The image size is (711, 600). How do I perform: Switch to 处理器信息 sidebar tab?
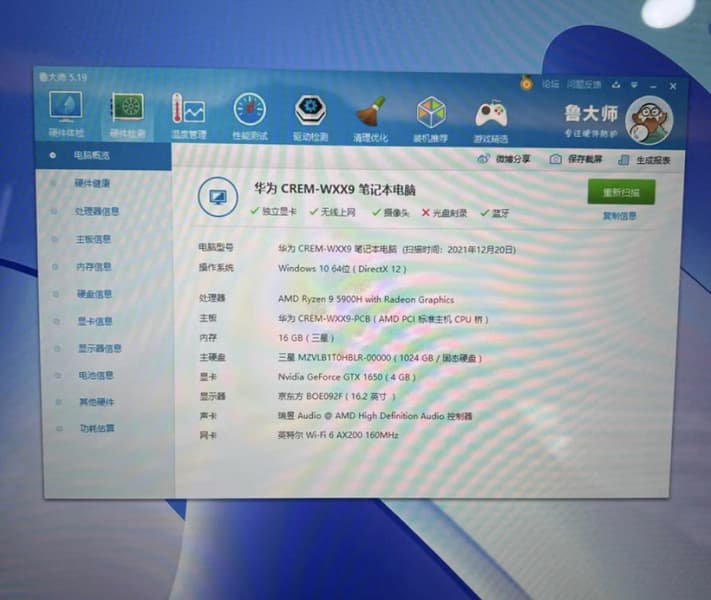click(97, 212)
